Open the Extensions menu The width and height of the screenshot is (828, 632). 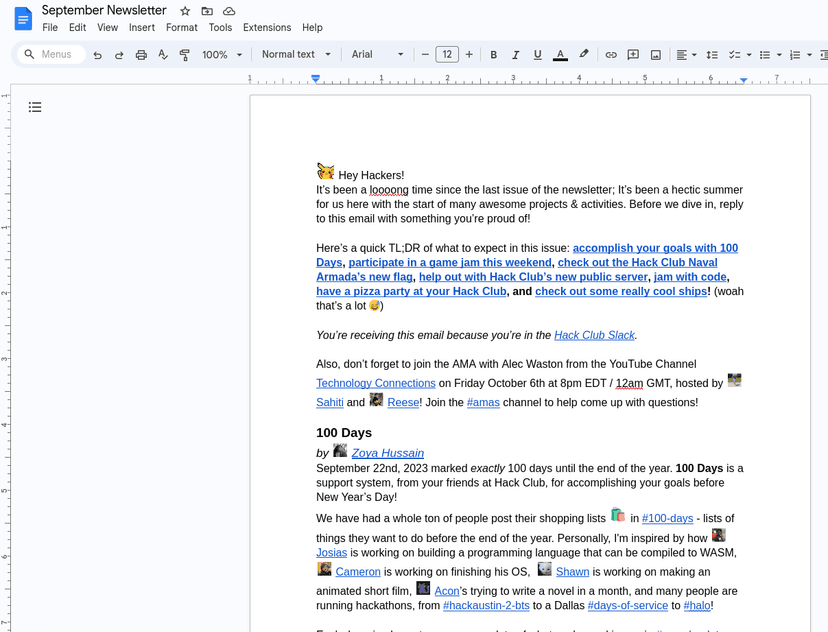coord(267,28)
